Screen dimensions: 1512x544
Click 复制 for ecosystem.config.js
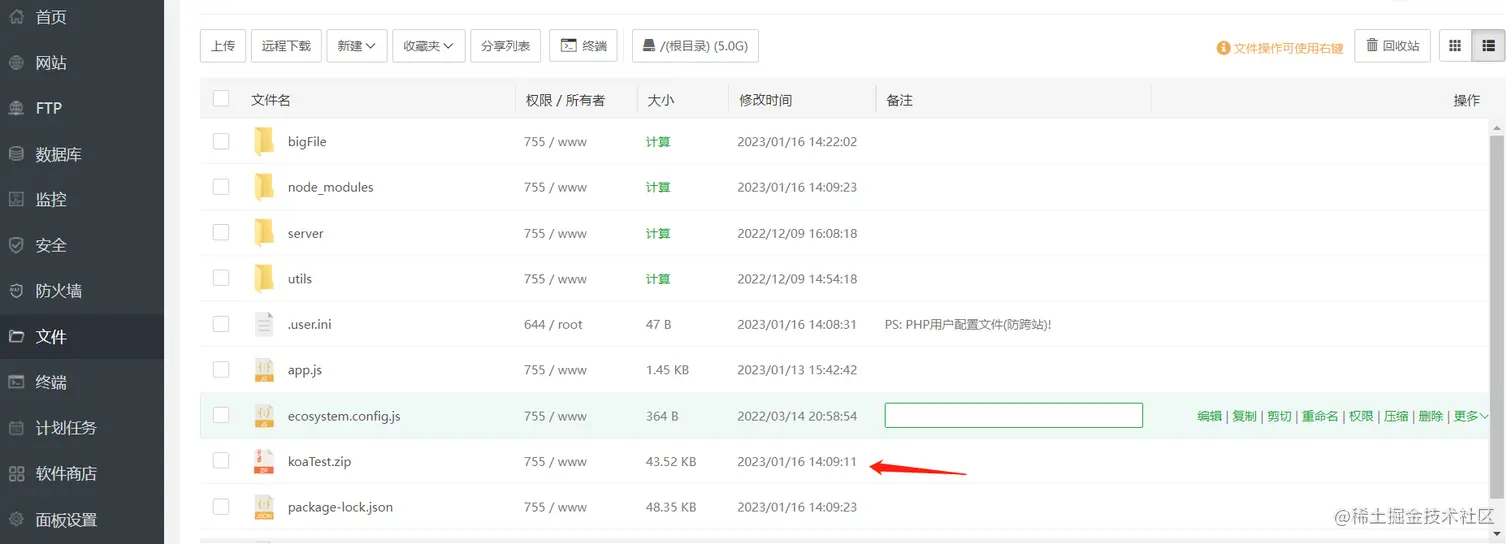click(x=1244, y=416)
